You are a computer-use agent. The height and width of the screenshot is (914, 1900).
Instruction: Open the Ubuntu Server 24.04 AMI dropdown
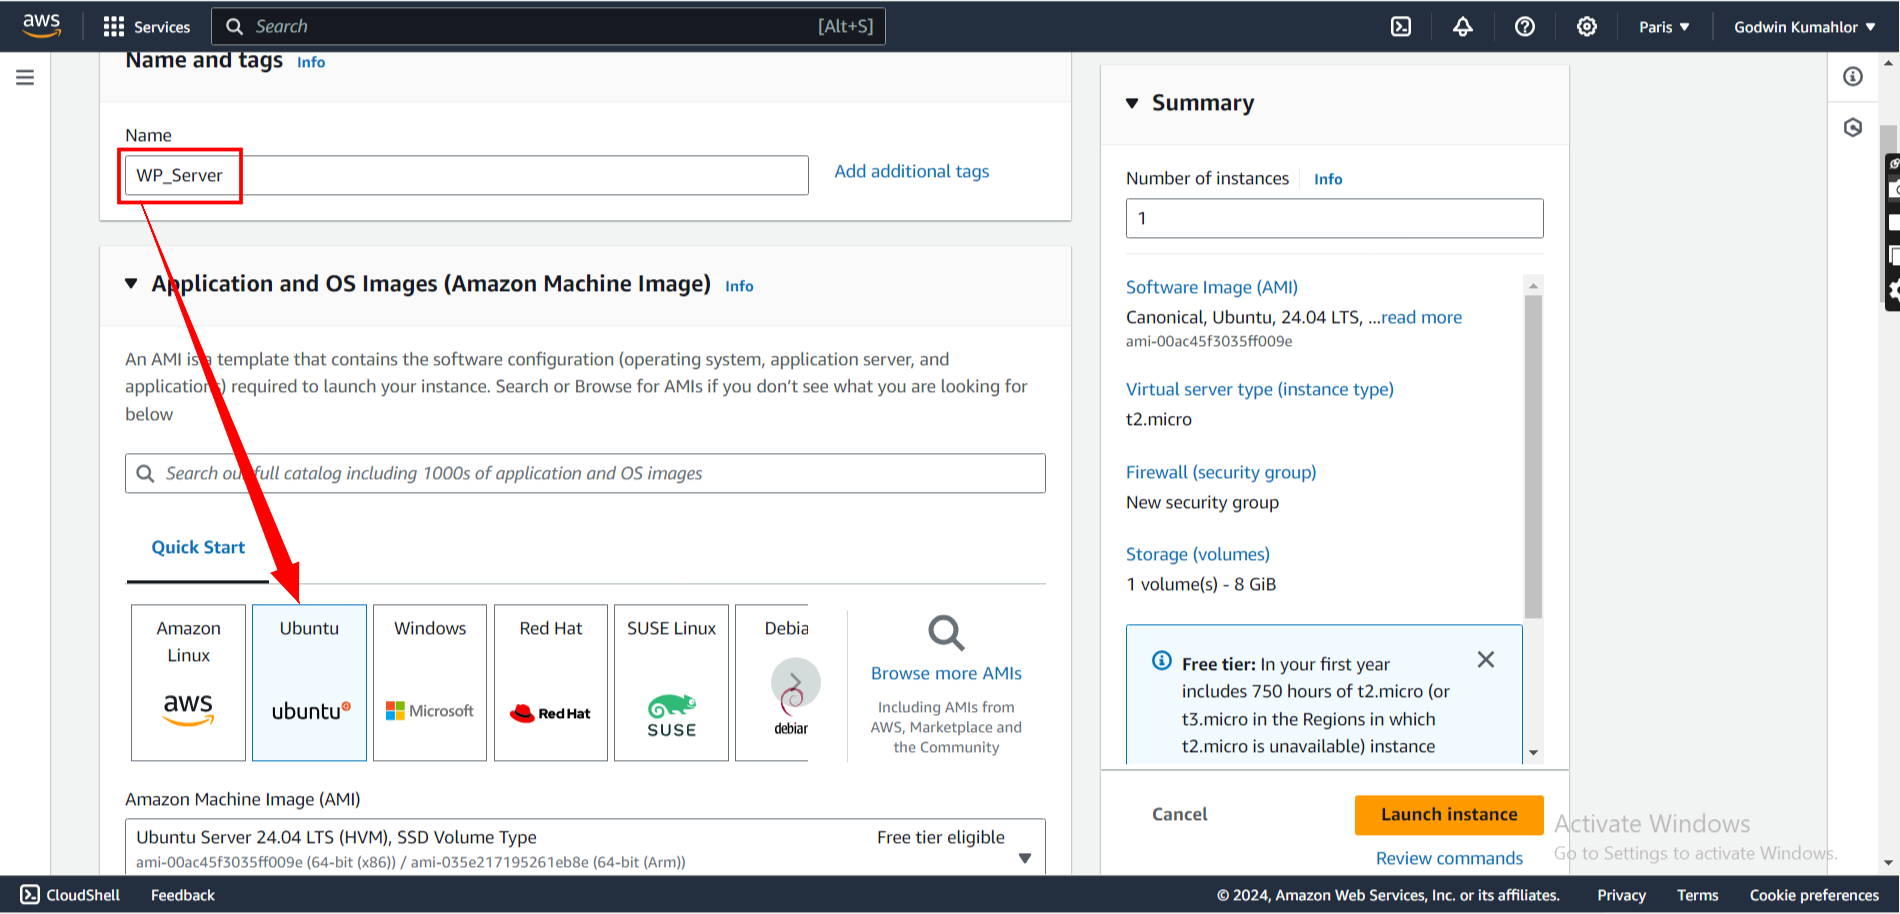[585, 847]
